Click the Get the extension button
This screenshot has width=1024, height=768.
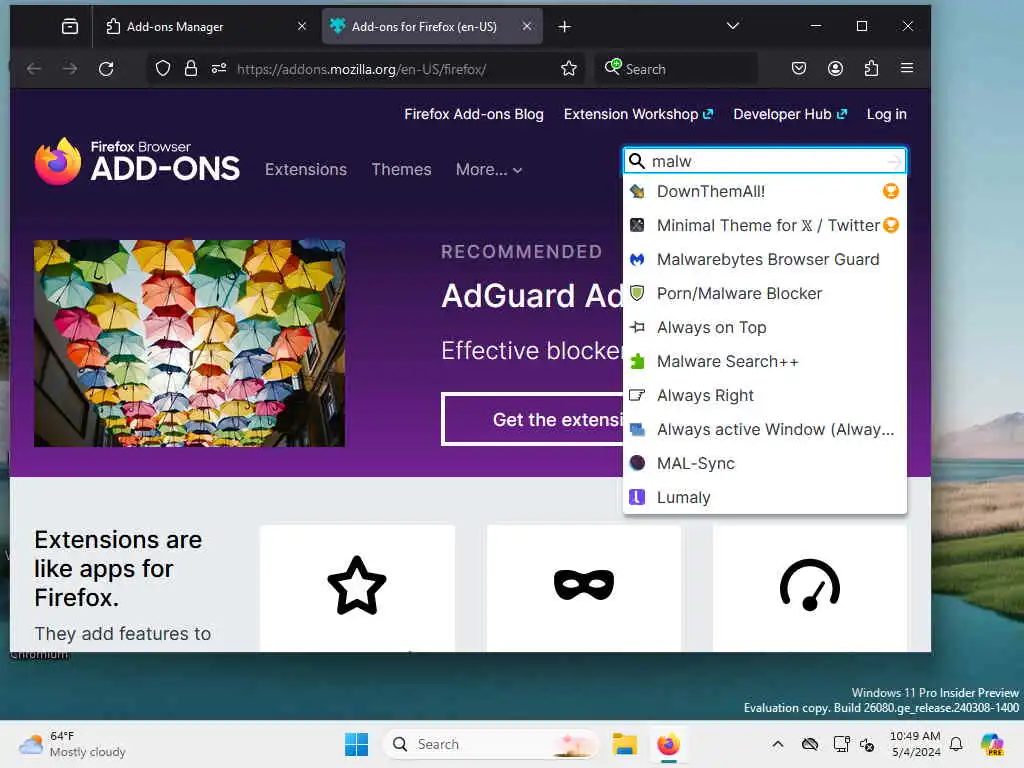point(533,419)
